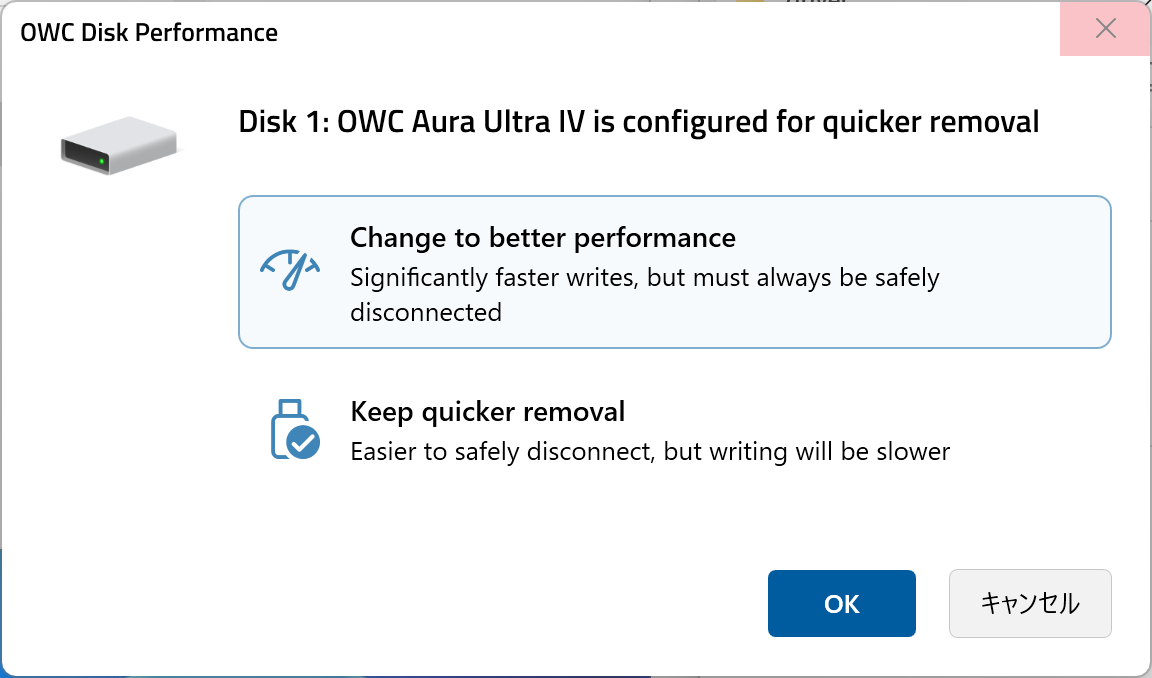Select the "Change to better performance" option
This screenshot has height=678, width=1152.
pyautogui.click(x=542, y=238)
